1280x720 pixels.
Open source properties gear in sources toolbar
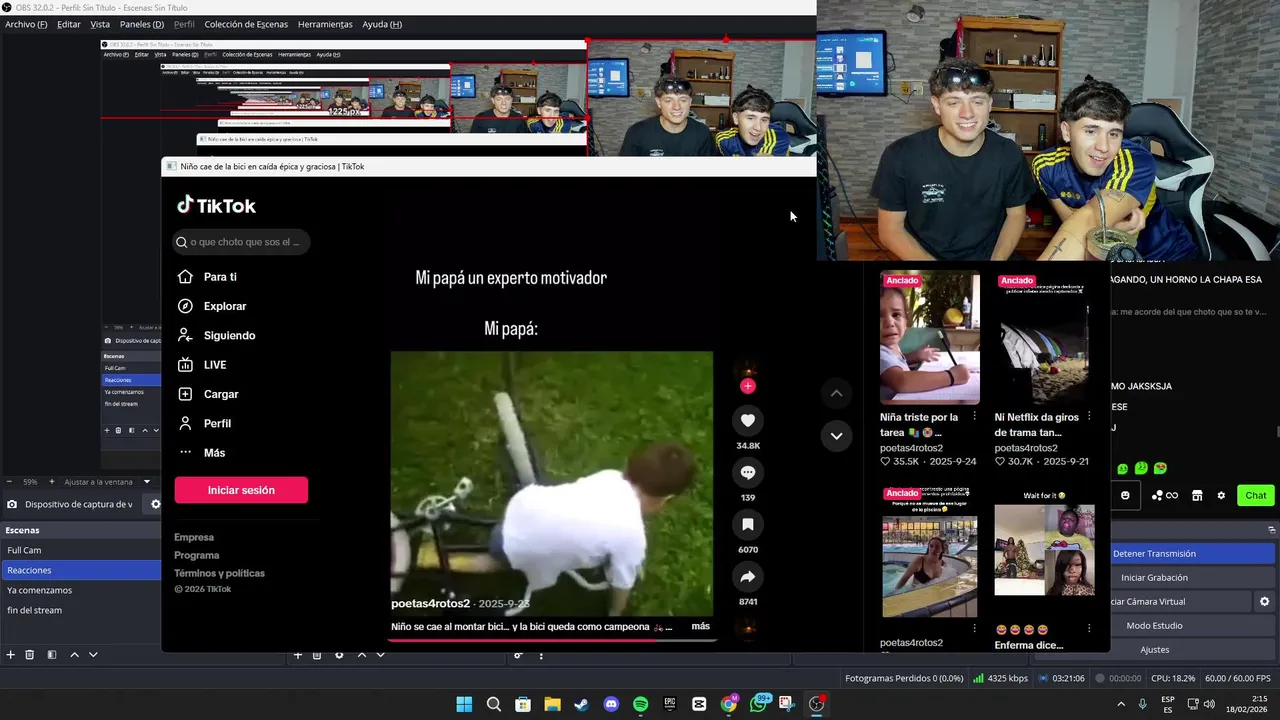coord(339,655)
